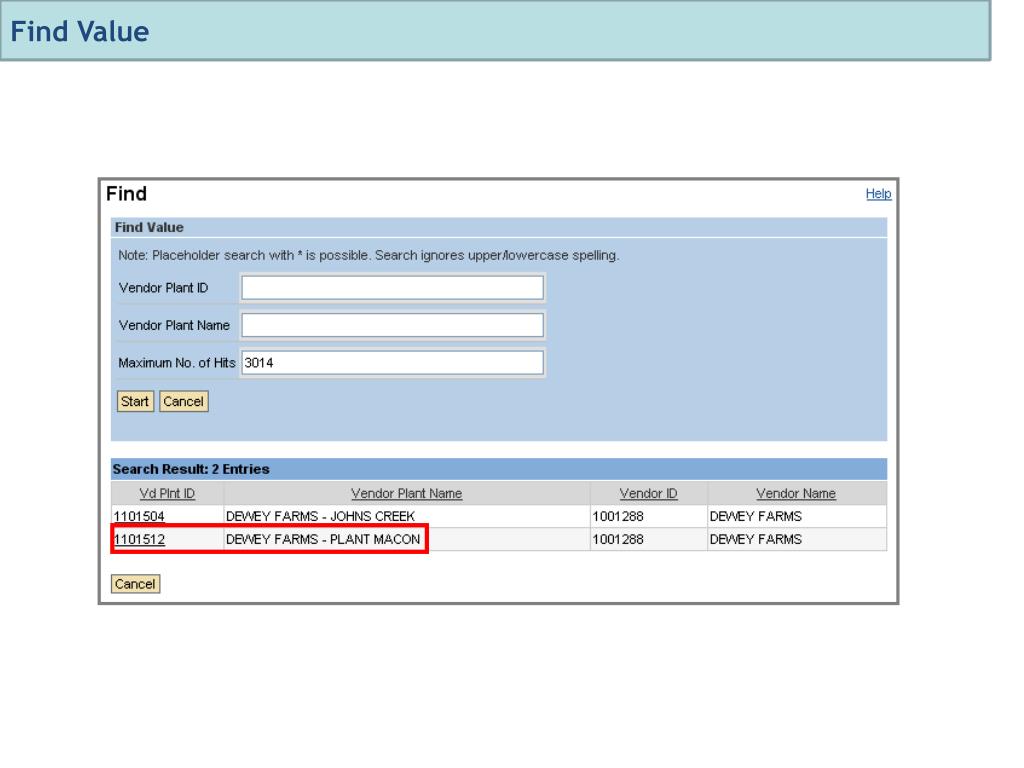Image resolution: width=1024 pixels, height=768 pixels.
Task: Select plant ID 1101512 link
Action: click(x=139, y=541)
